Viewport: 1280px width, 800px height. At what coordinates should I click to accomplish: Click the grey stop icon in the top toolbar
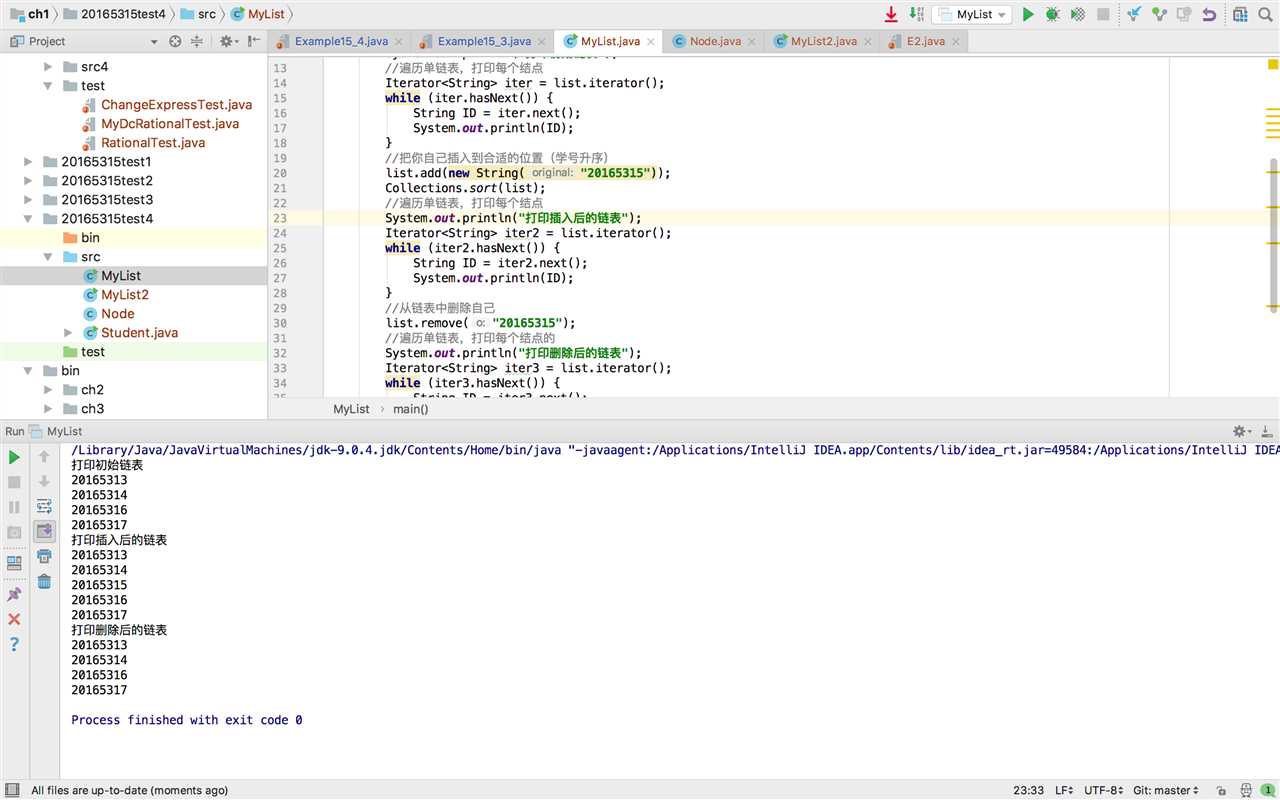1103,15
